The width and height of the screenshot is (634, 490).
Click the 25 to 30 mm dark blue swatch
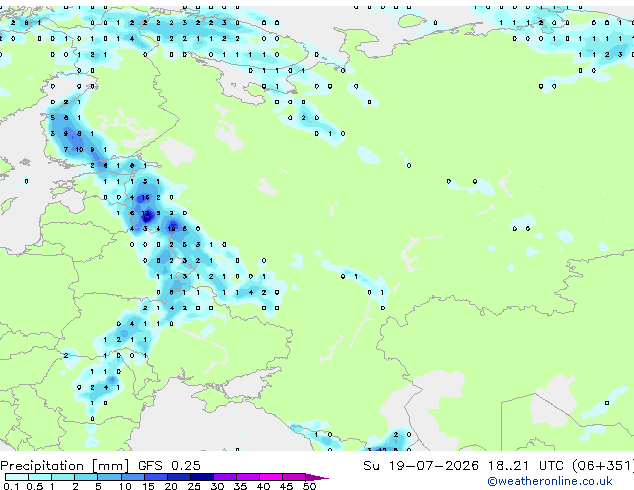click(x=201, y=477)
